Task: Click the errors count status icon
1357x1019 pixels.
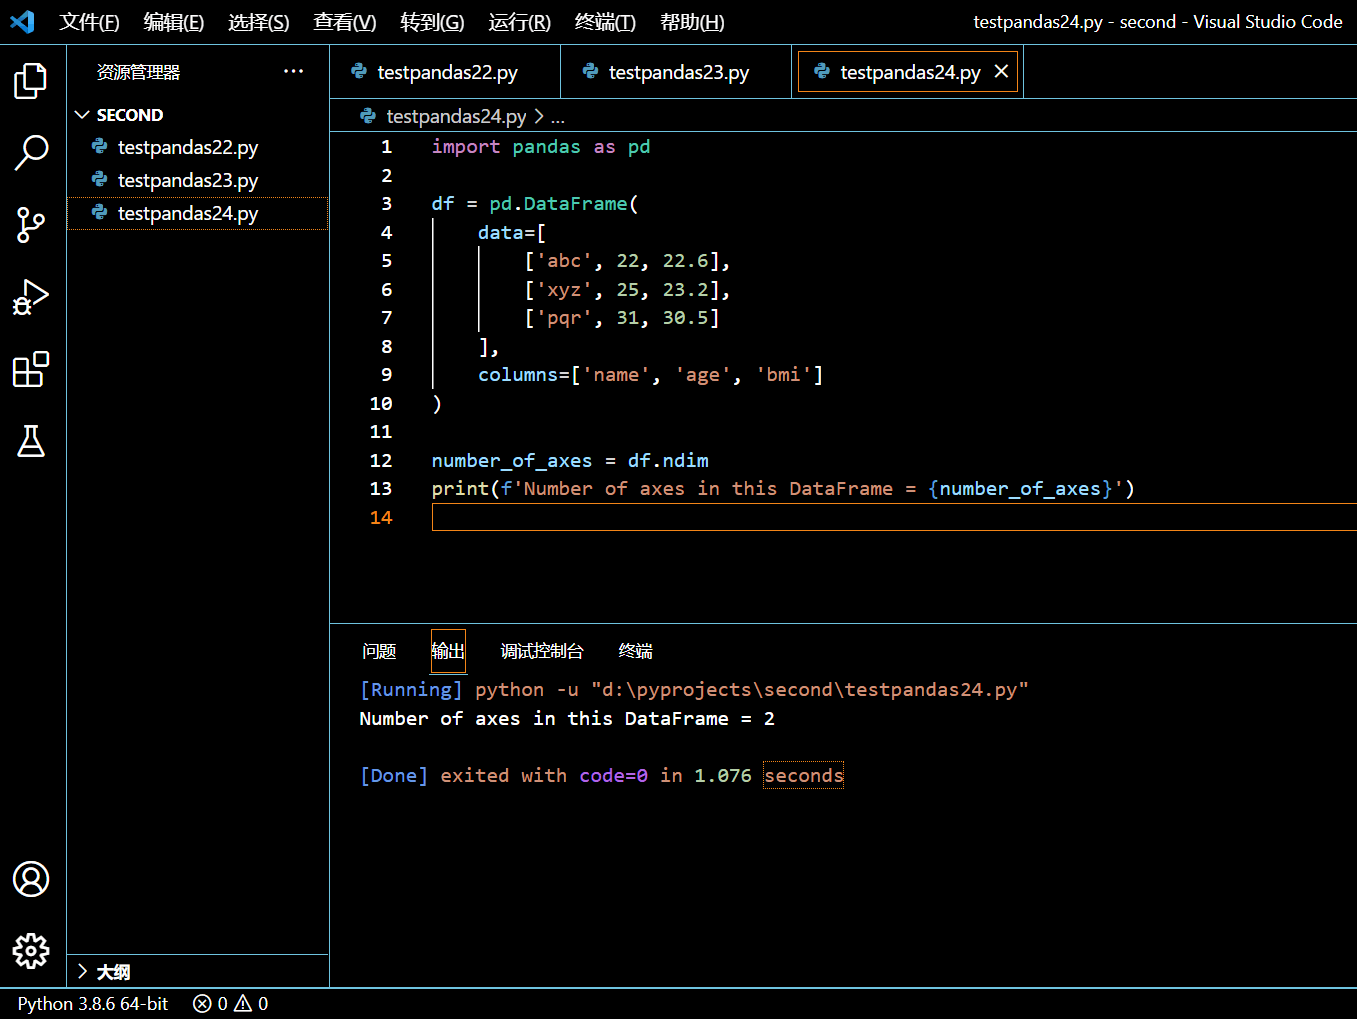Action: tap(202, 1003)
